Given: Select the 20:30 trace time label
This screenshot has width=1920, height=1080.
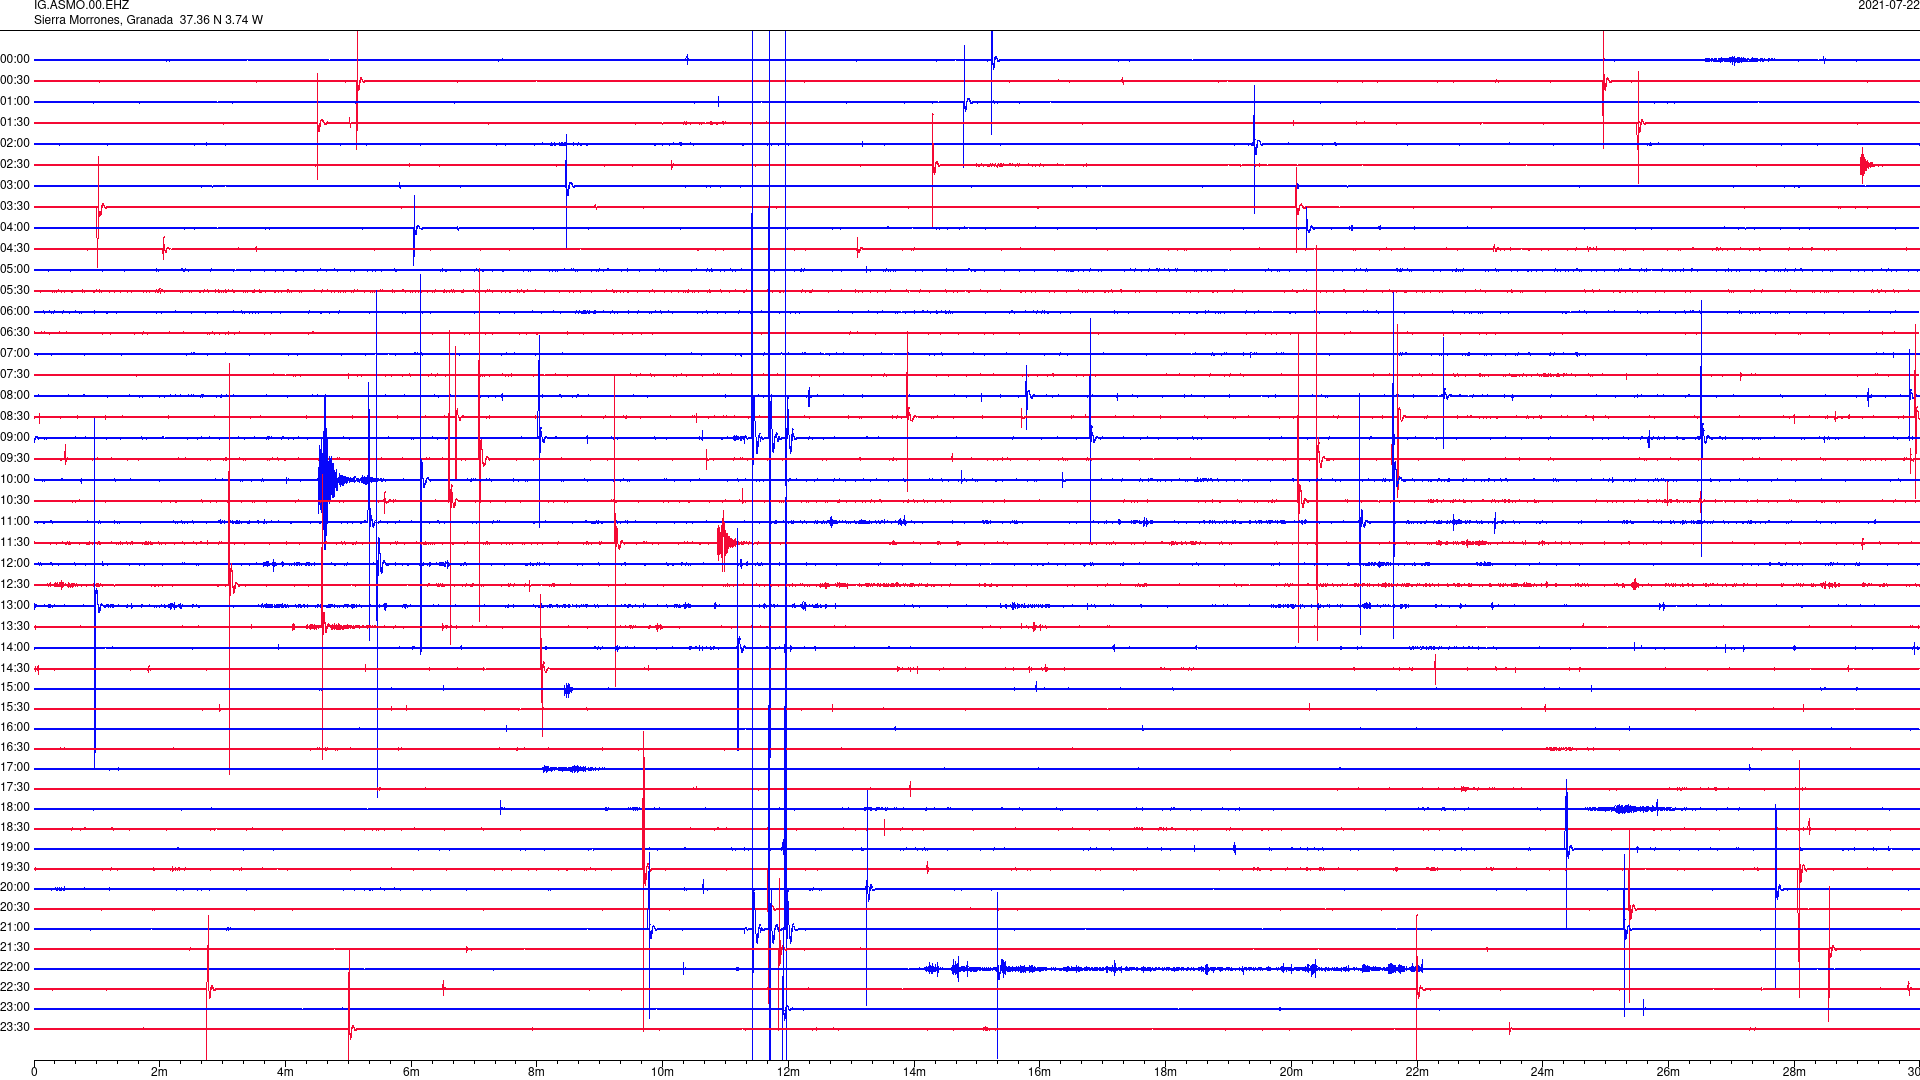Looking at the screenshot, I should pyautogui.click(x=15, y=908).
